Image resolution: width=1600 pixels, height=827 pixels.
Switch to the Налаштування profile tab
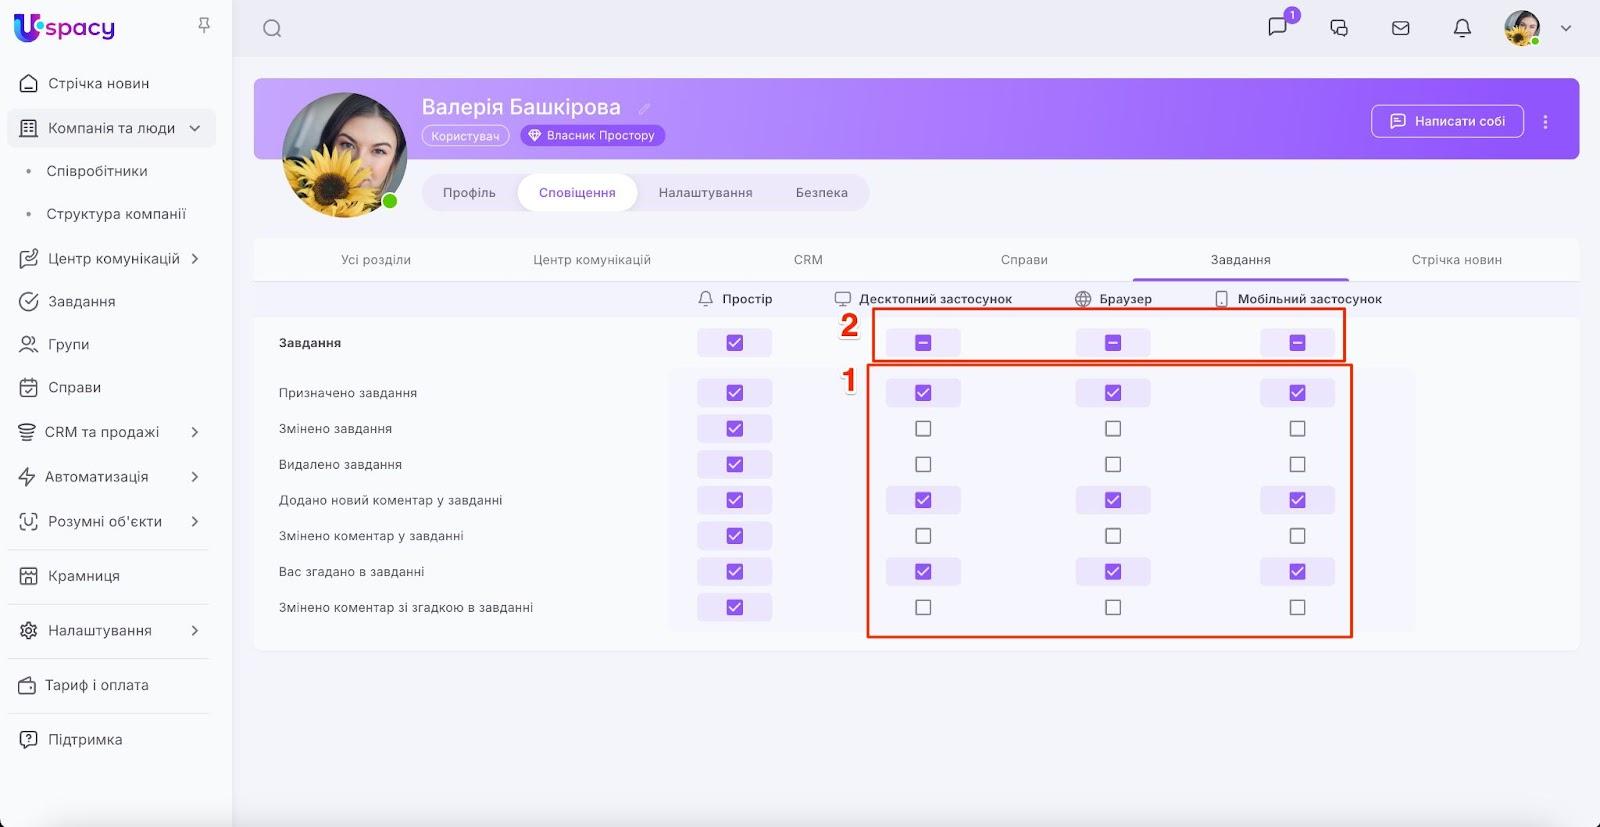click(x=705, y=193)
